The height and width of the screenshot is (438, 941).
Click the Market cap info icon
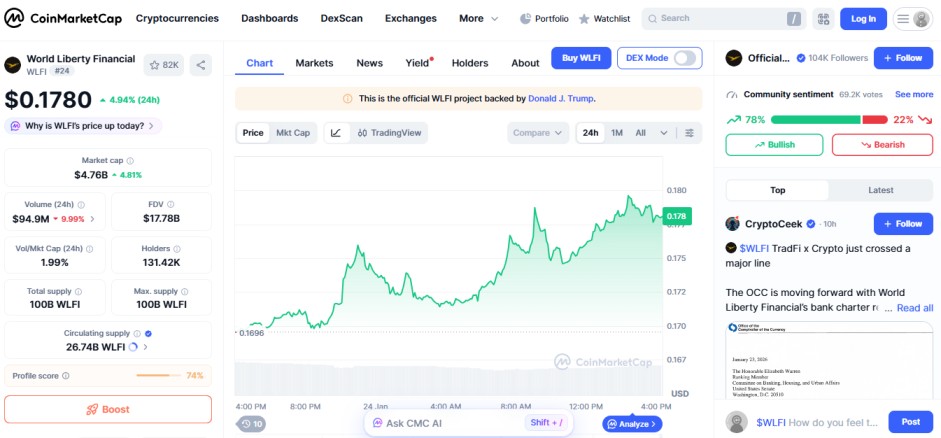click(x=130, y=161)
